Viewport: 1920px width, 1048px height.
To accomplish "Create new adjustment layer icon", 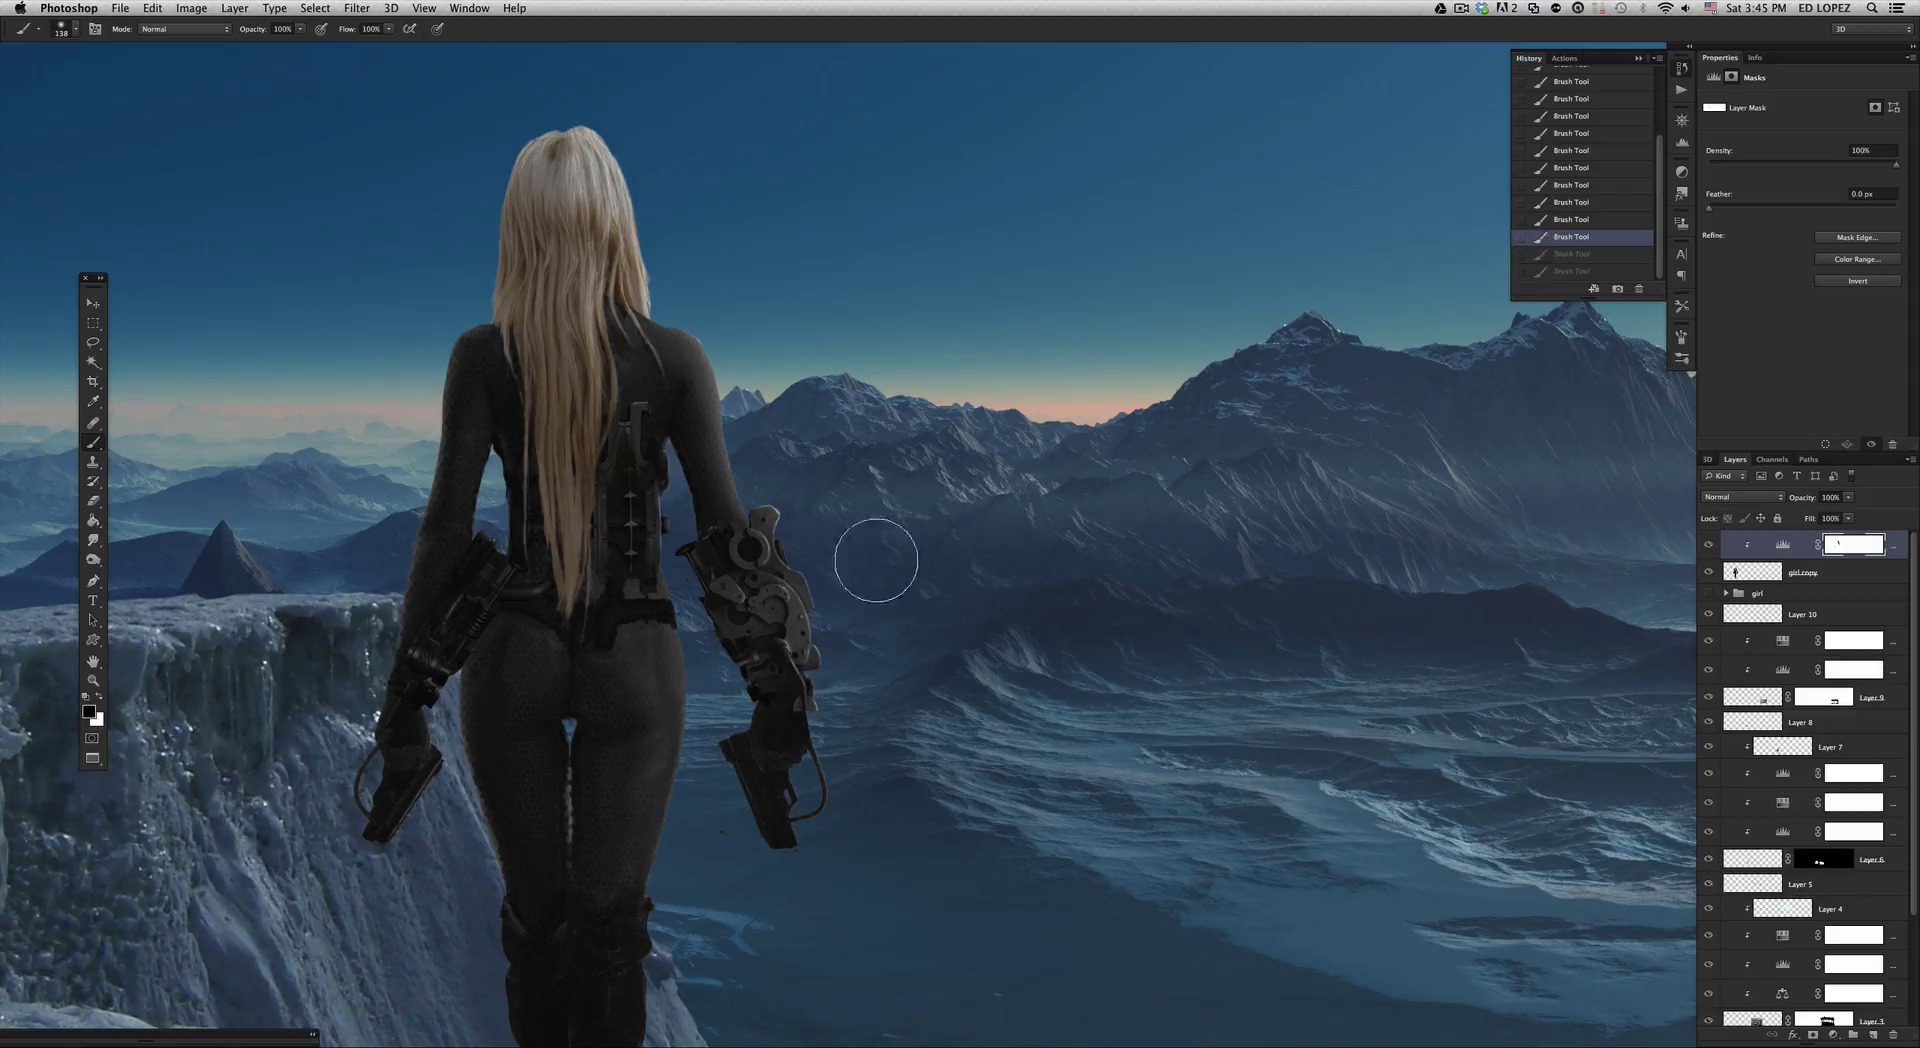I will [1833, 1036].
